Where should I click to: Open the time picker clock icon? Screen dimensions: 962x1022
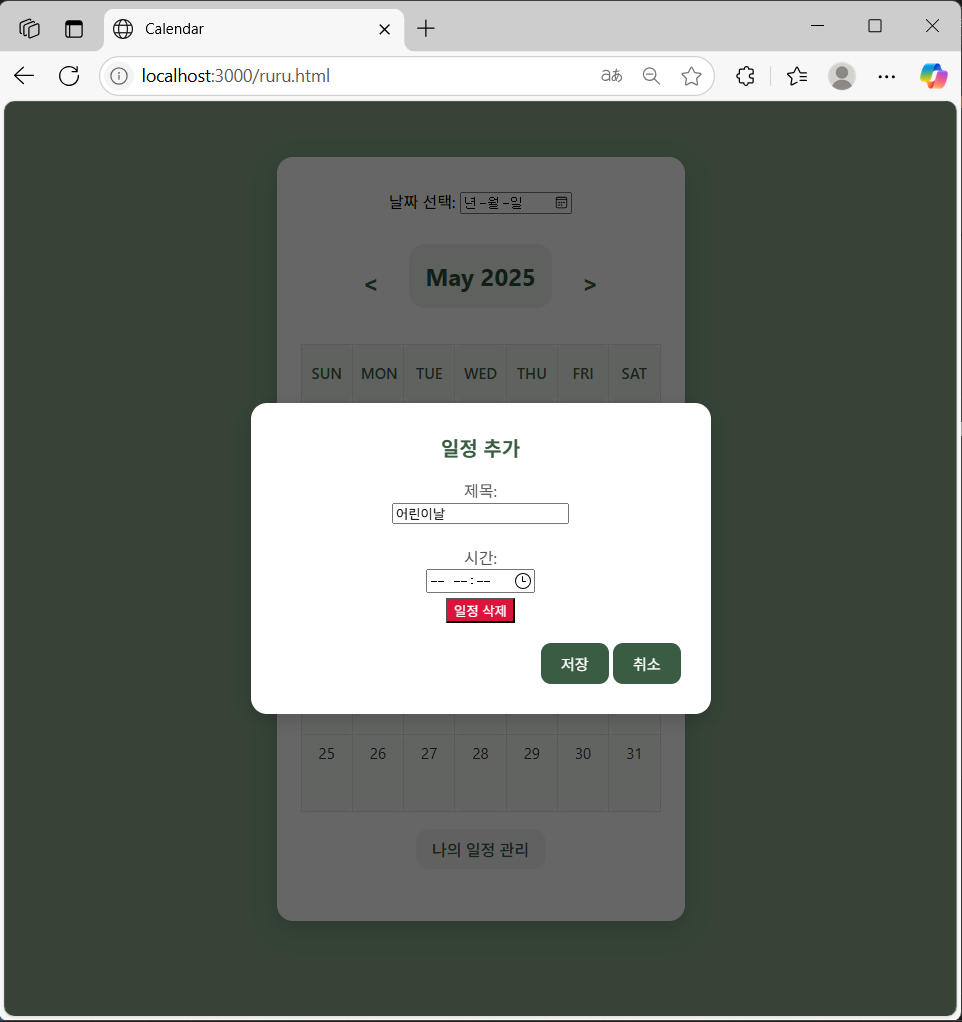pyautogui.click(x=523, y=581)
